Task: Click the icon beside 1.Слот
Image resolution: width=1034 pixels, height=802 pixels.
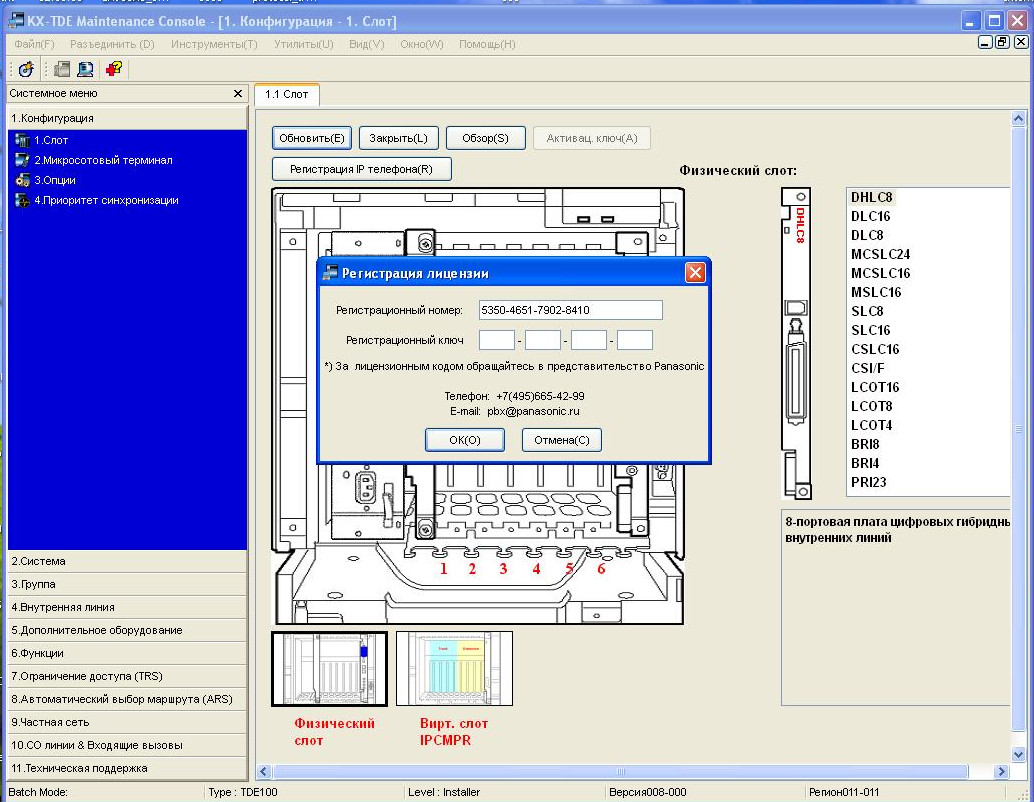Action: coord(22,140)
